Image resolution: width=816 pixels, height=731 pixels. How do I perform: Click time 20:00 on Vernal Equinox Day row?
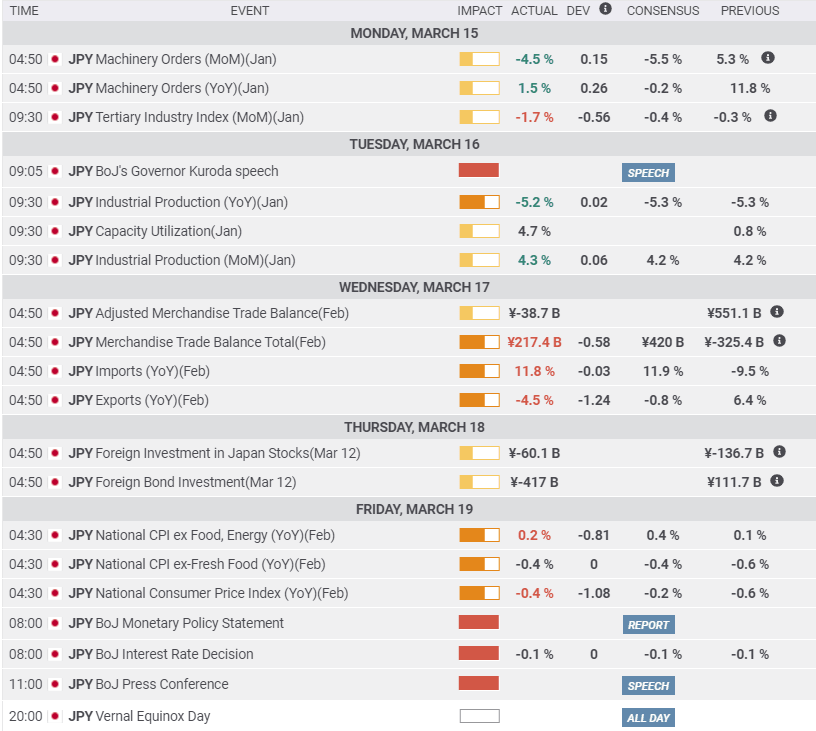[x=26, y=716]
